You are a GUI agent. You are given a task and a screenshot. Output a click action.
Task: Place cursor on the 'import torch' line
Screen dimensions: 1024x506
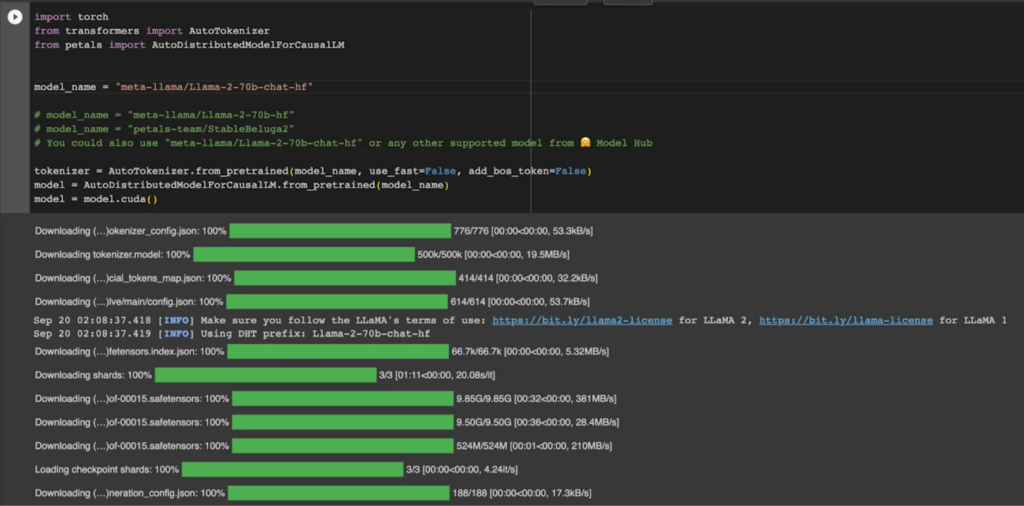(72, 17)
